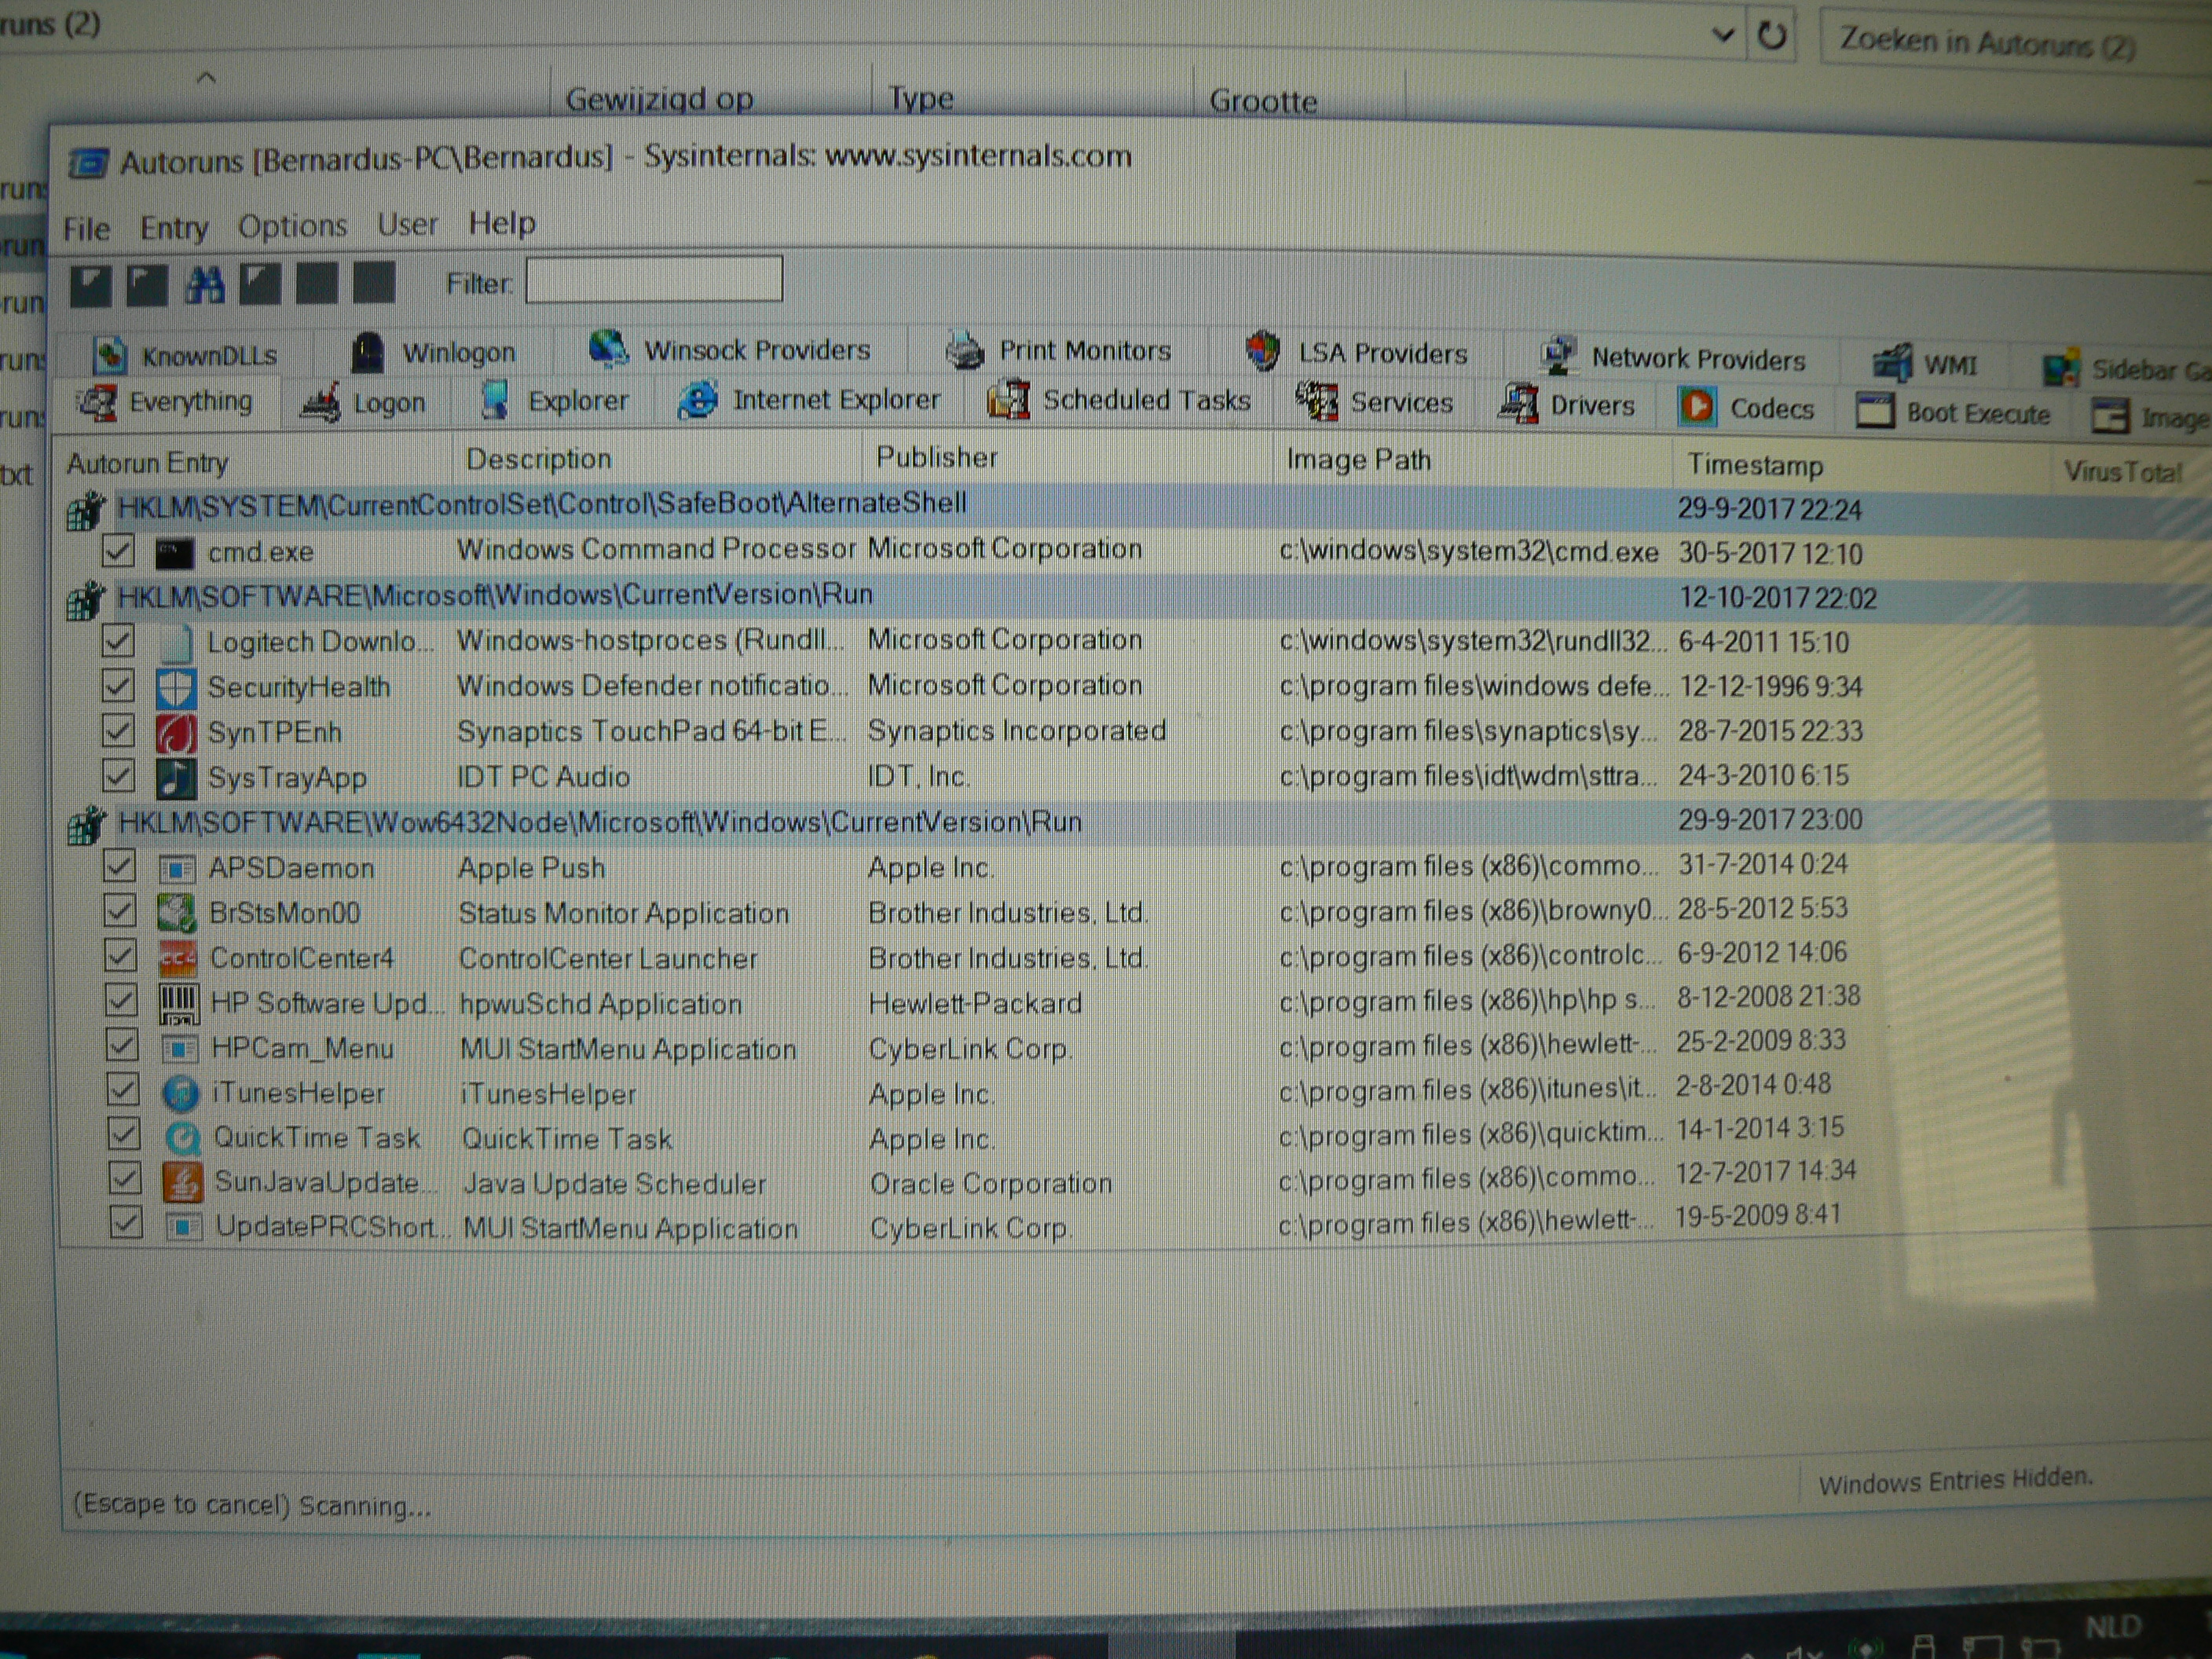Open the File menu

[87, 229]
